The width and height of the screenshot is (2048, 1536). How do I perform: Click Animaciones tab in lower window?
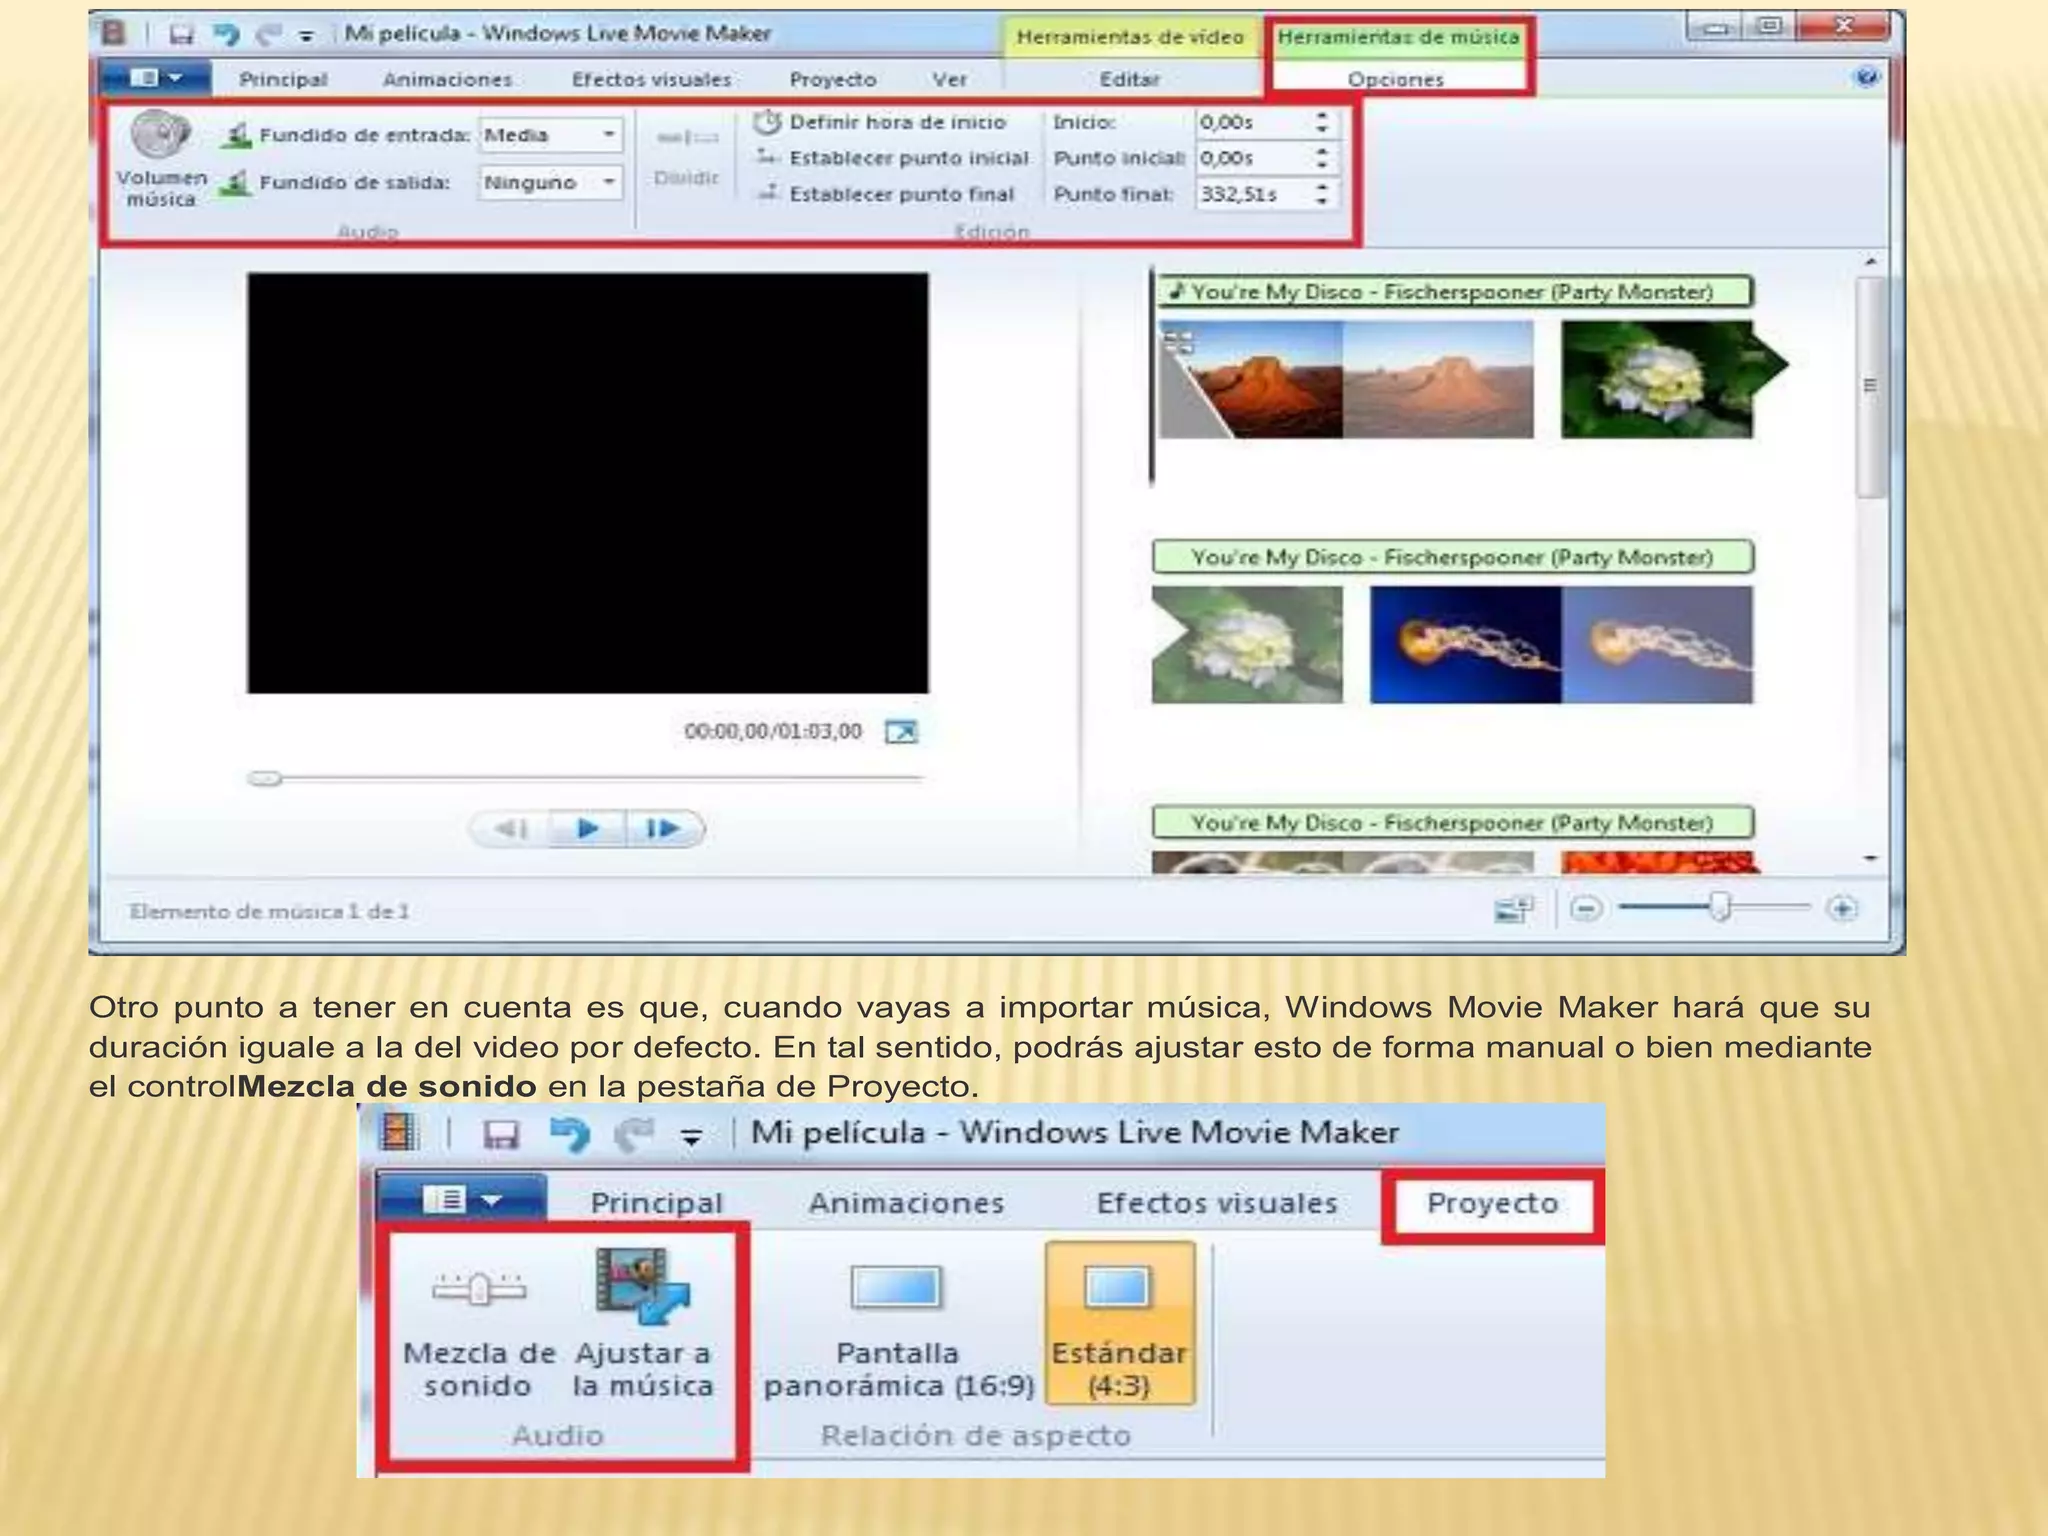pos(907,1203)
